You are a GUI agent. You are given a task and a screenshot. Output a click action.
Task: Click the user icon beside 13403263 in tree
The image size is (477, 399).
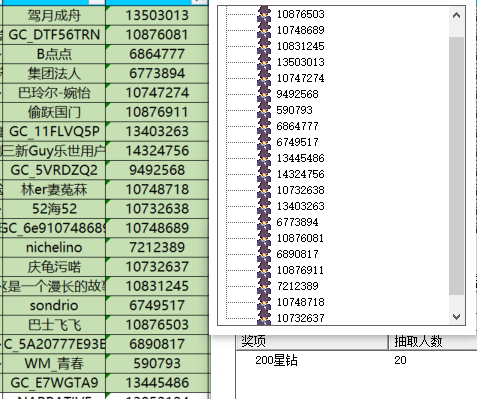(x=264, y=206)
